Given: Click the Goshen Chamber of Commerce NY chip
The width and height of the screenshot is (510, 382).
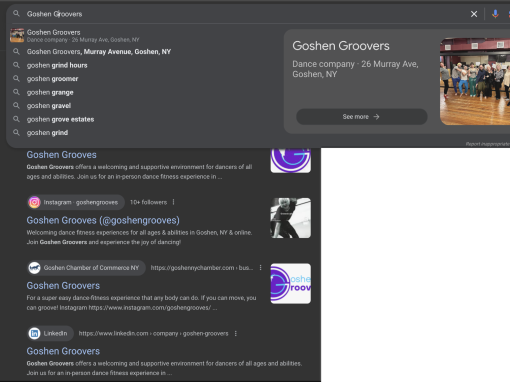Looking at the screenshot, I should coord(86,268).
